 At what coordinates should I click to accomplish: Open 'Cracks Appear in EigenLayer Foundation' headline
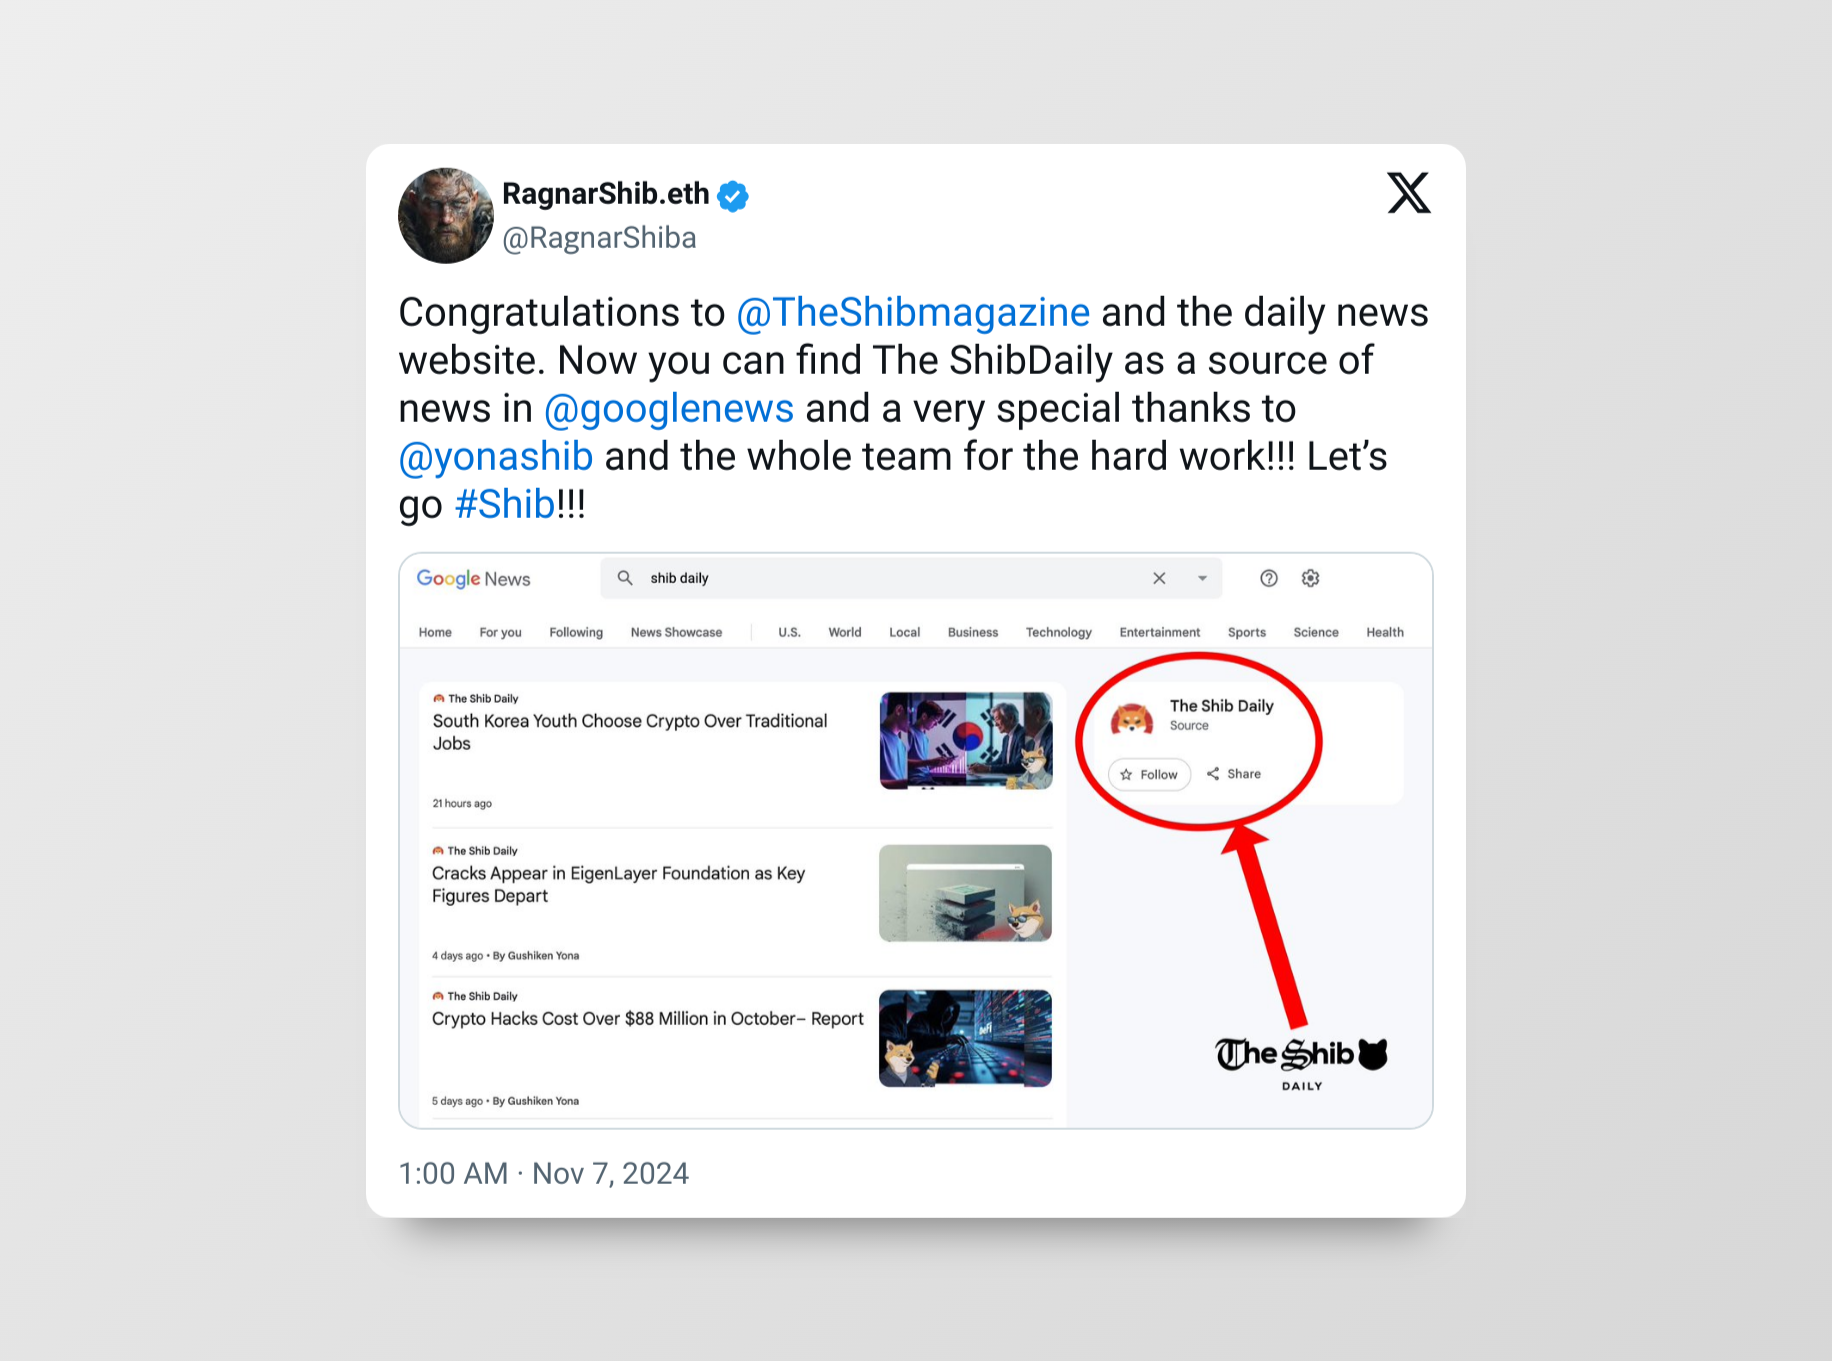point(618,884)
